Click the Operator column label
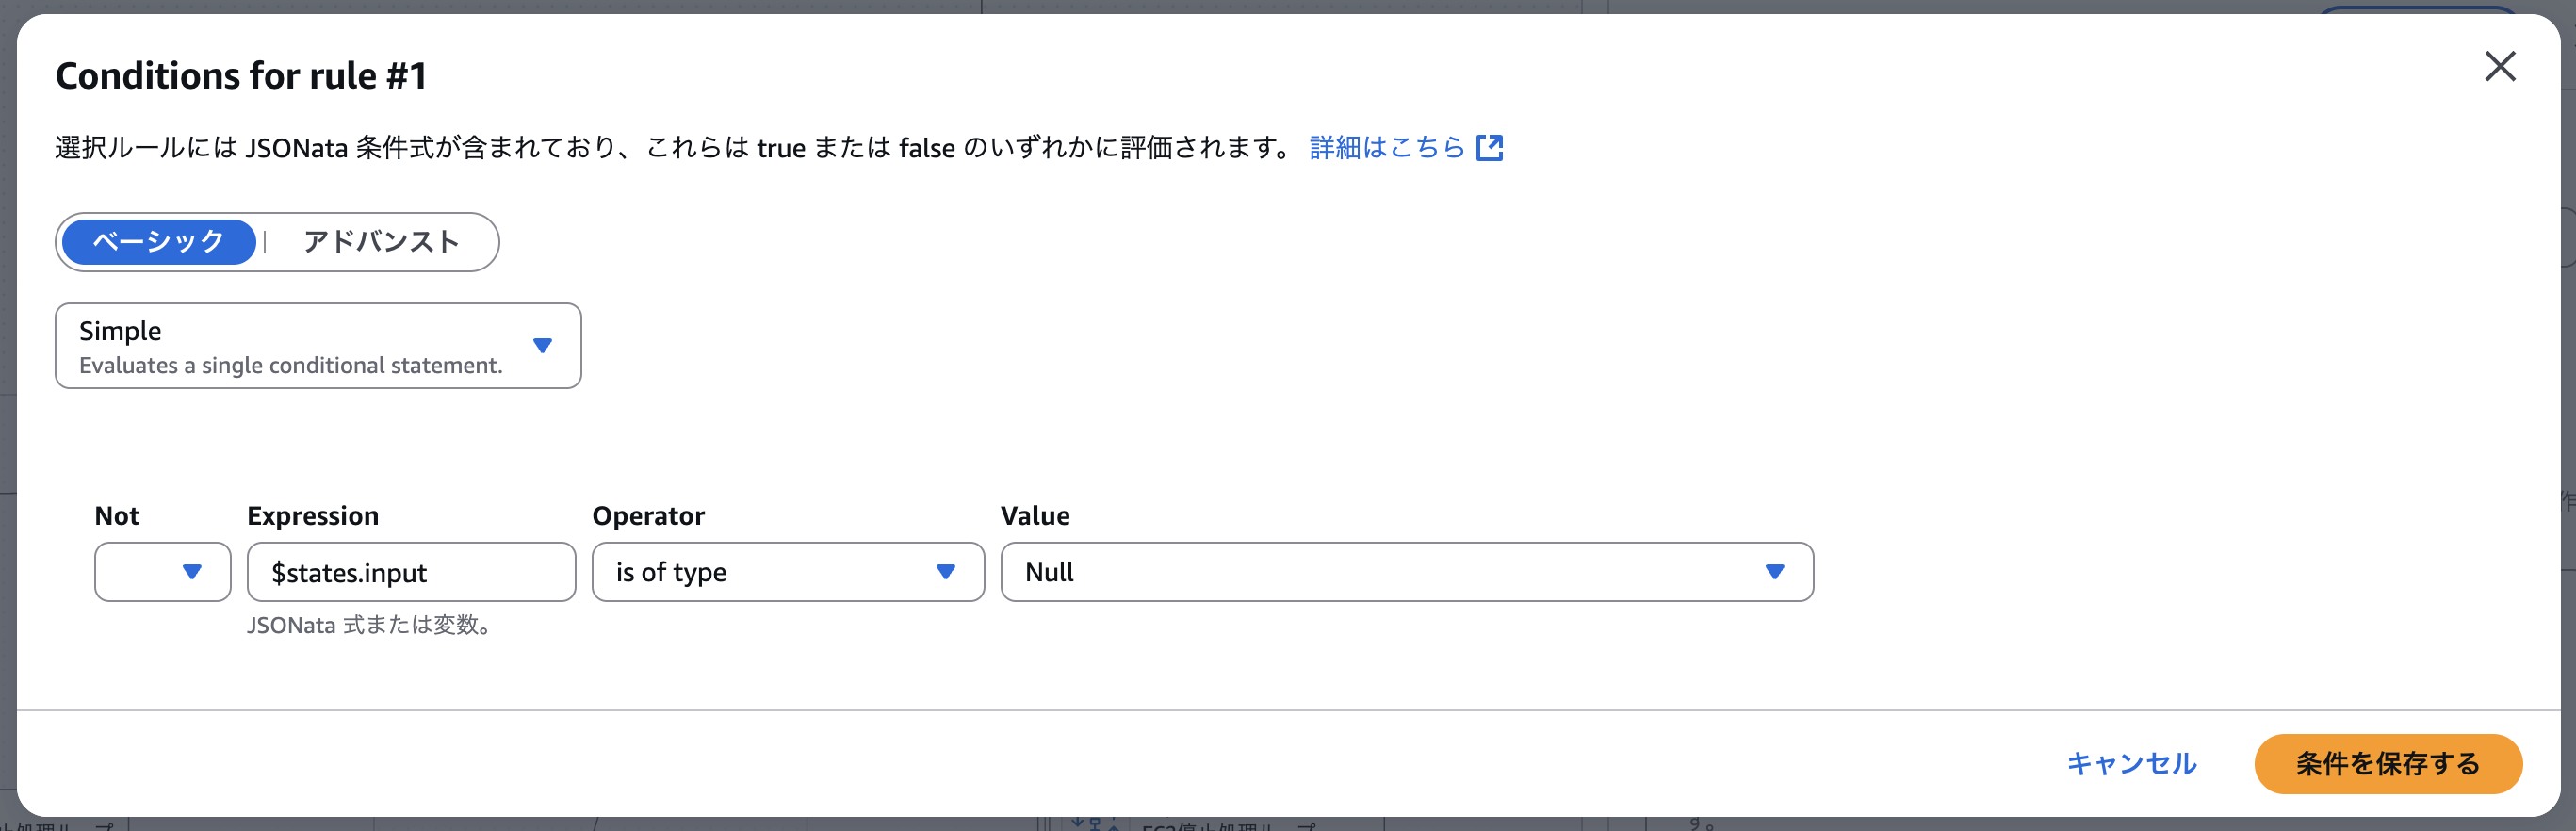This screenshot has width=2576, height=831. click(x=648, y=516)
